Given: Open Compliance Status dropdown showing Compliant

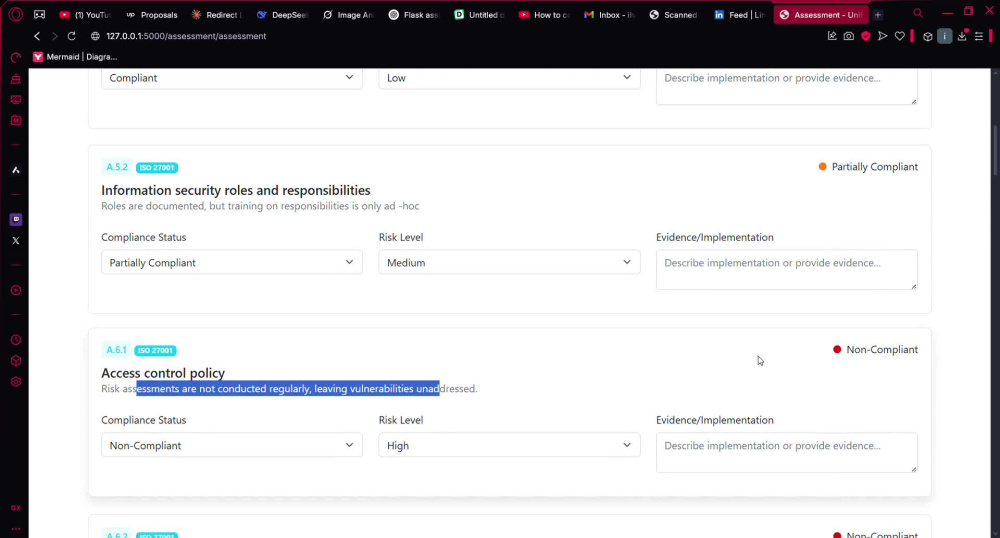Looking at the screenshot, I should 232,78.
